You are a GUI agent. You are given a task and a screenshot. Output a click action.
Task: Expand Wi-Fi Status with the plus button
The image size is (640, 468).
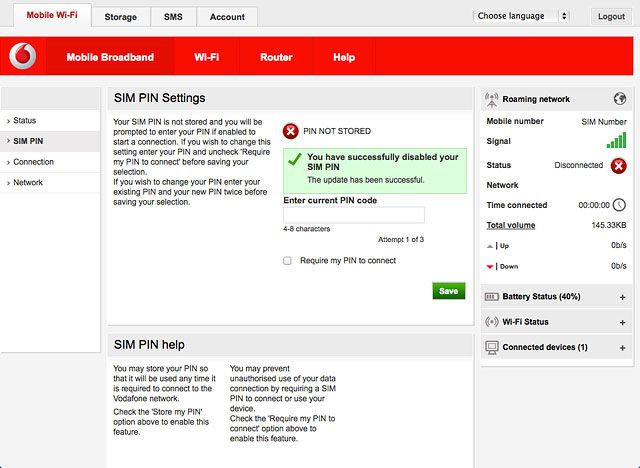622,322
